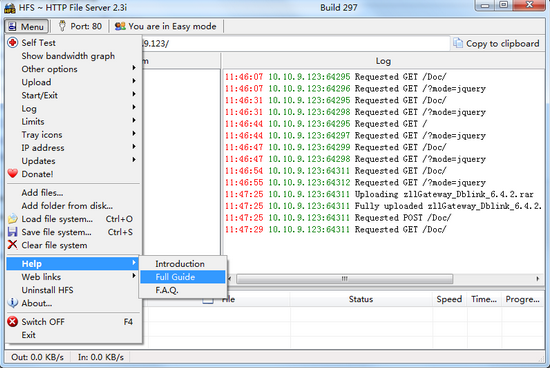Click the floppy disk Save file system icon
The width and height of the screenshot is (550, 368).
[13, 232]
